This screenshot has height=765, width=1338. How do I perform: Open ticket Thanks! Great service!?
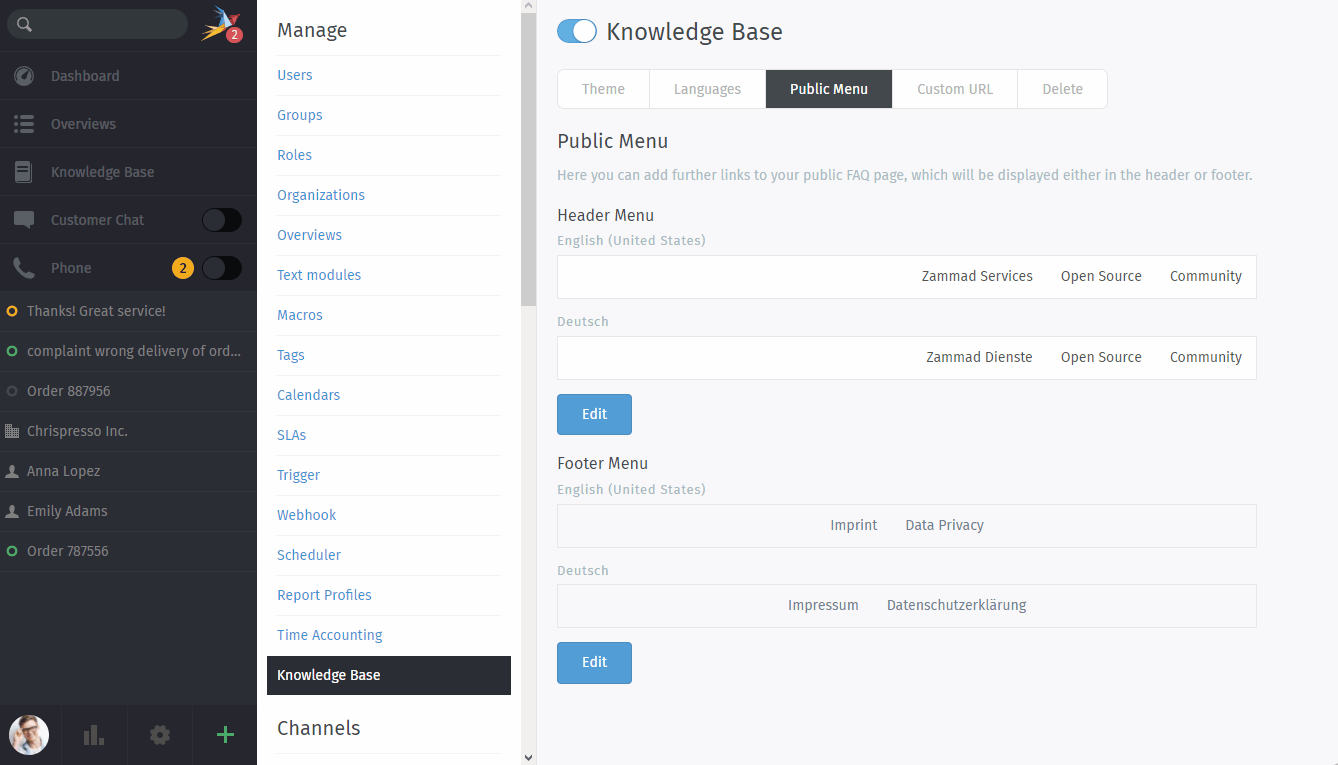pyautogui.click(x=128, y=311)
